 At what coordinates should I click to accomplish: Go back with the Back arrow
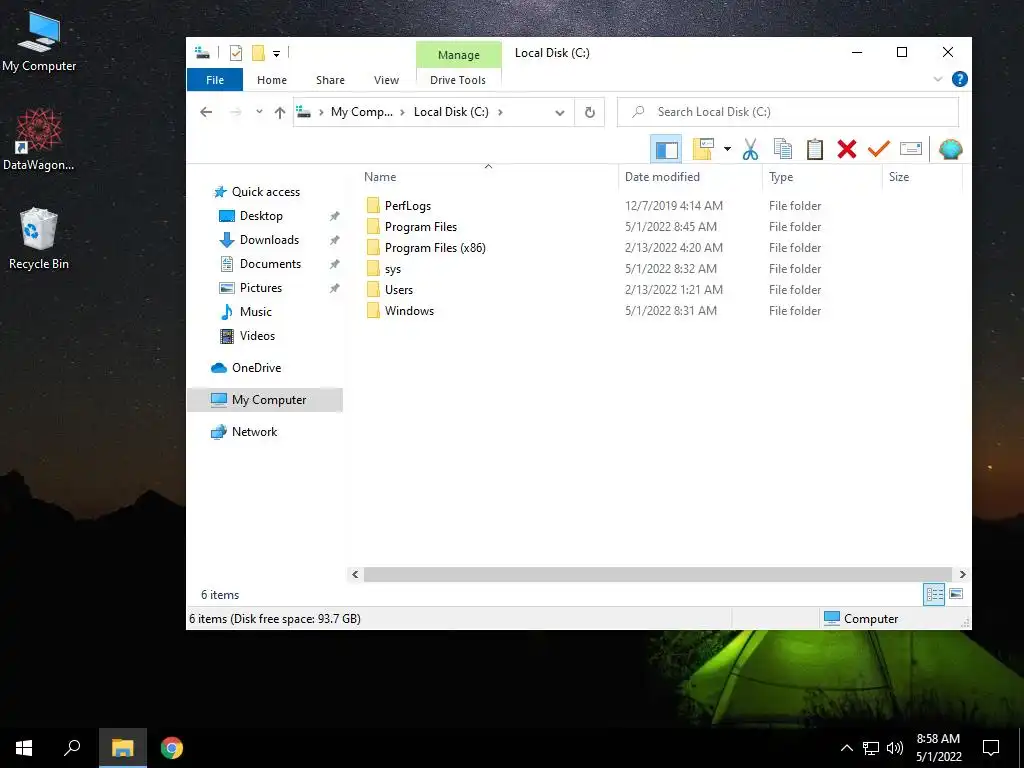pyautogui.click(x=206, y=112)
